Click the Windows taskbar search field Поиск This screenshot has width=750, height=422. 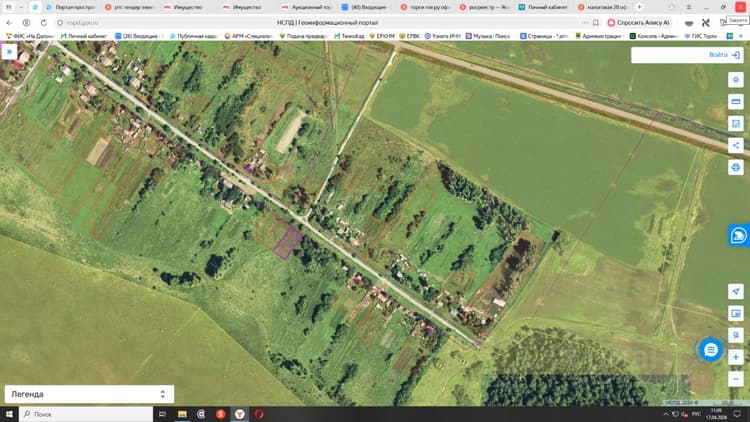[86, 414]
